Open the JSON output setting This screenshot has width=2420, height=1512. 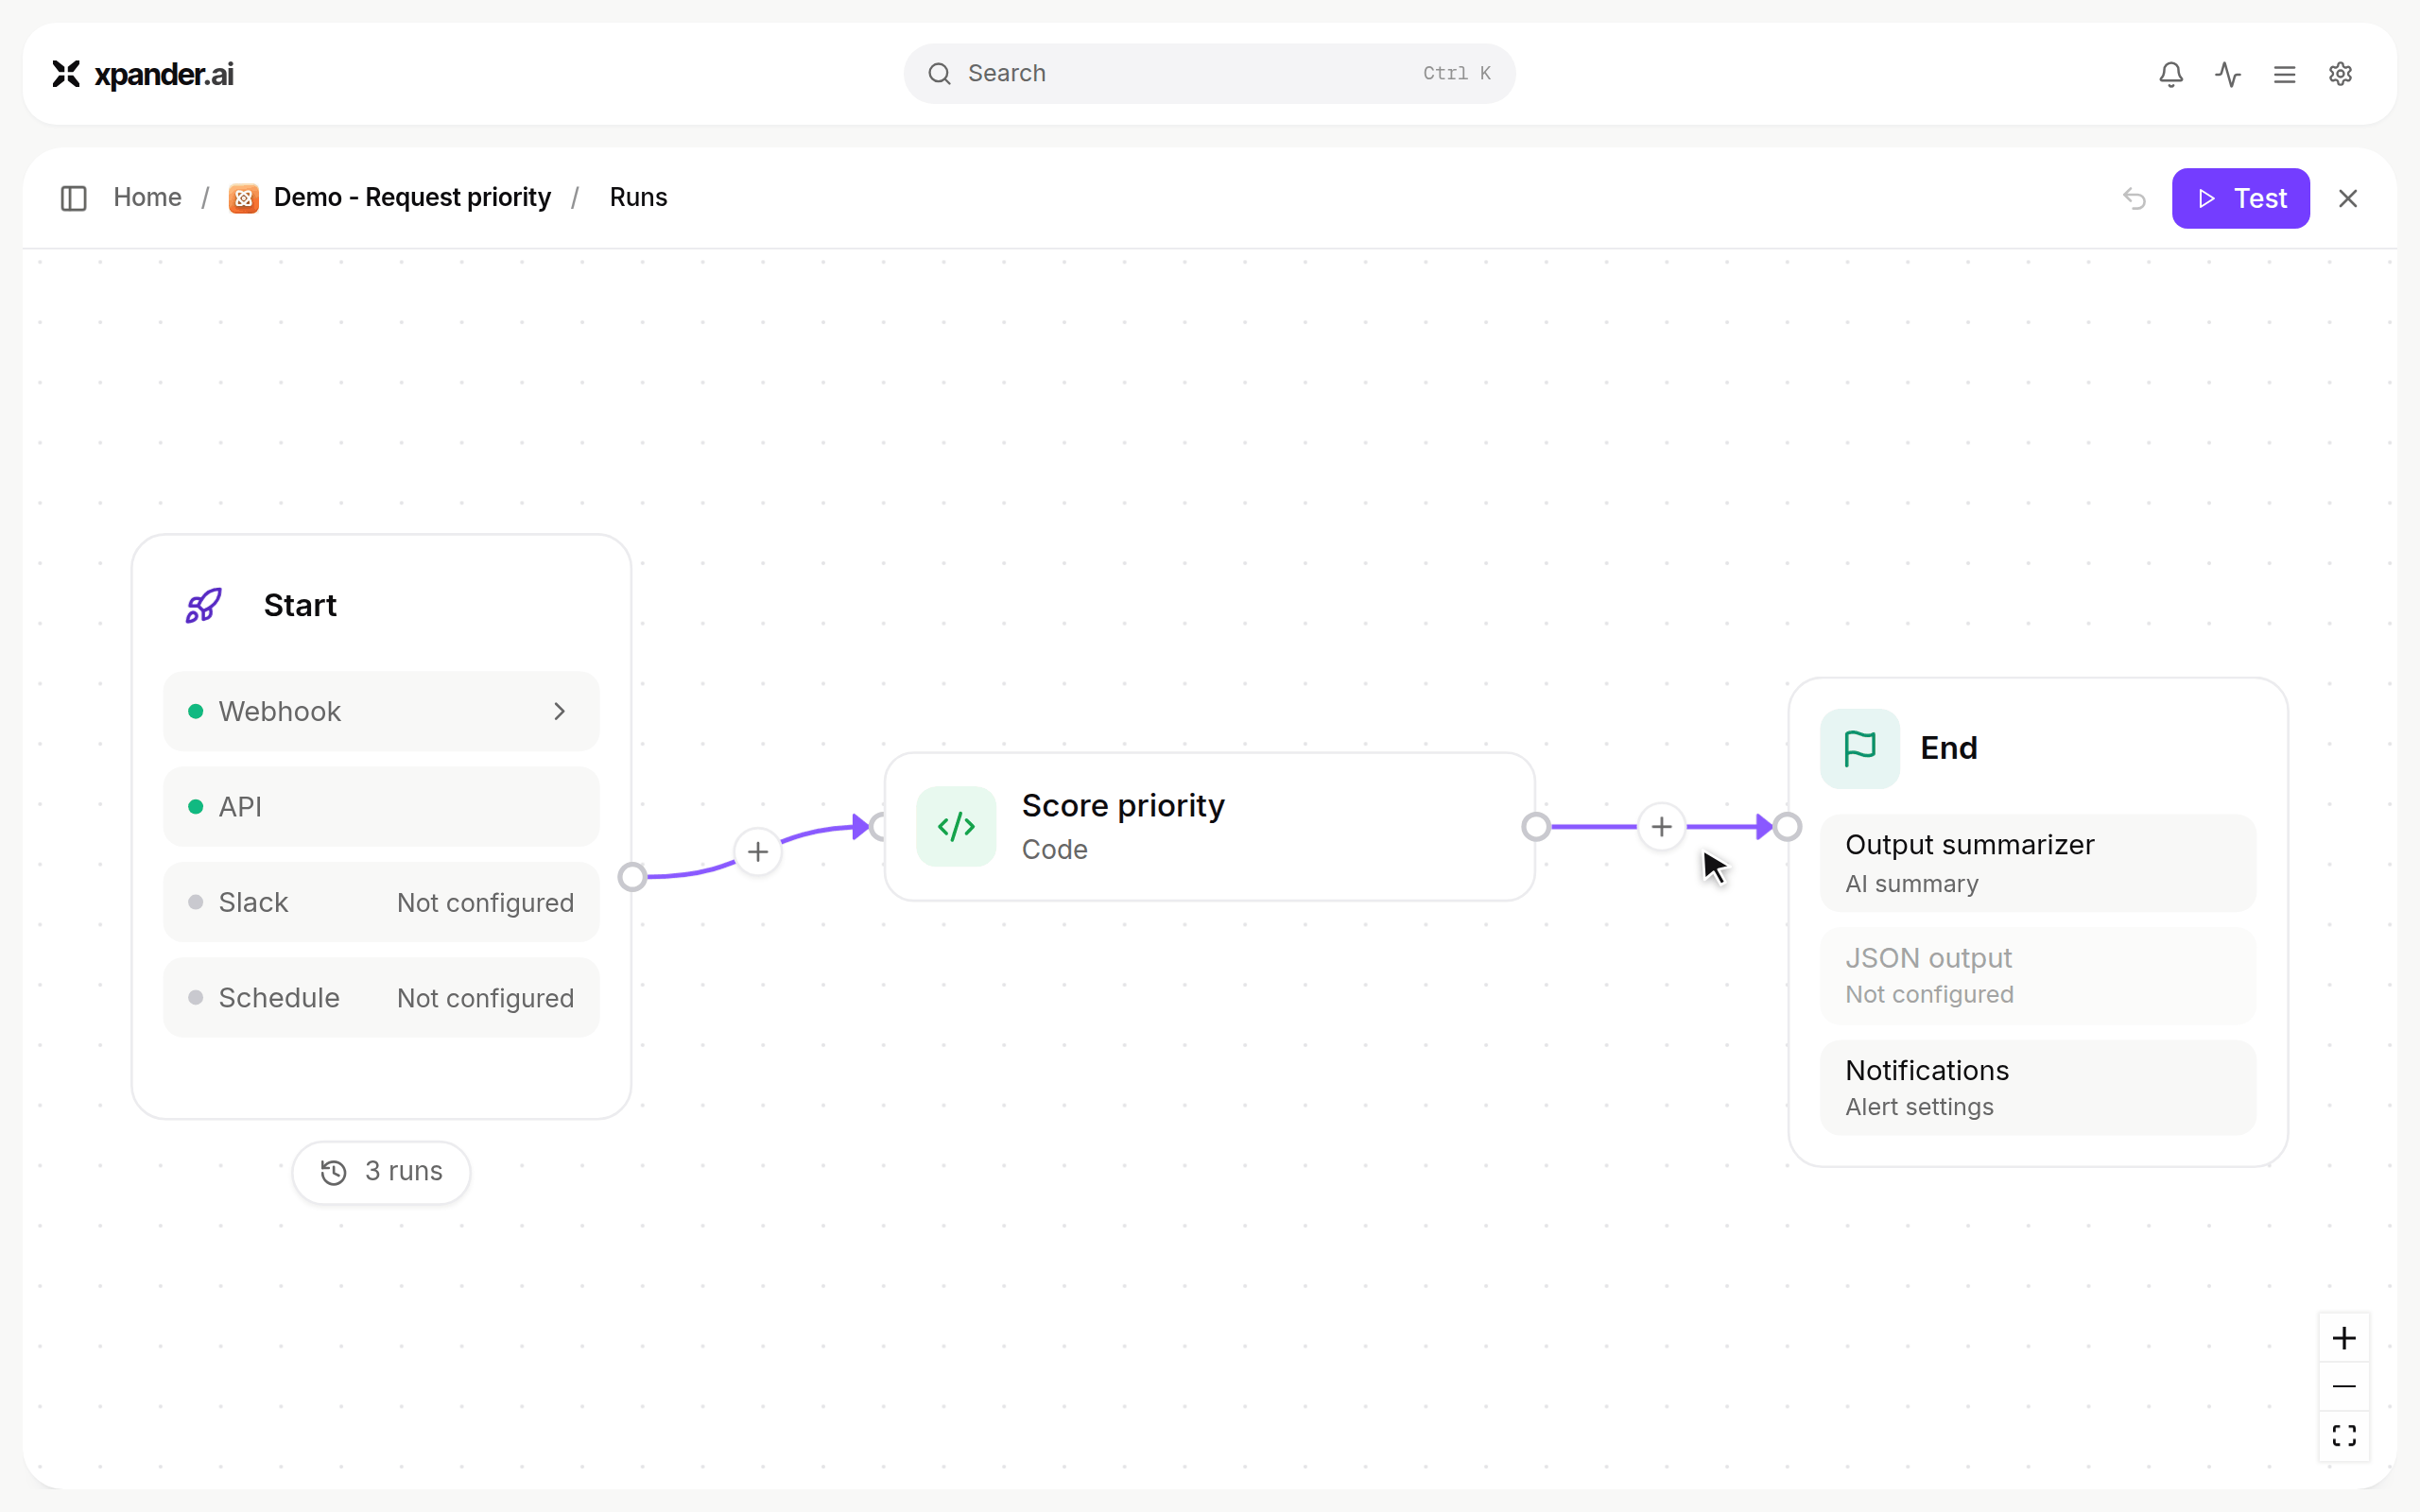tap(2038, 975)
